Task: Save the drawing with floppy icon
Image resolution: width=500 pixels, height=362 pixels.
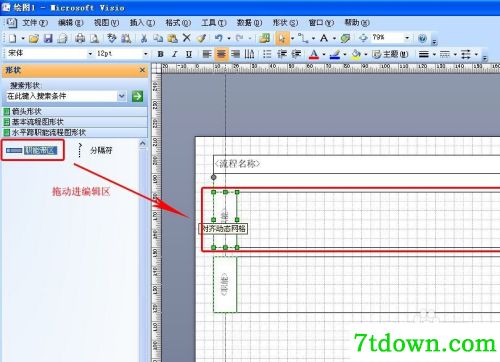Action: tap(48, 38)
